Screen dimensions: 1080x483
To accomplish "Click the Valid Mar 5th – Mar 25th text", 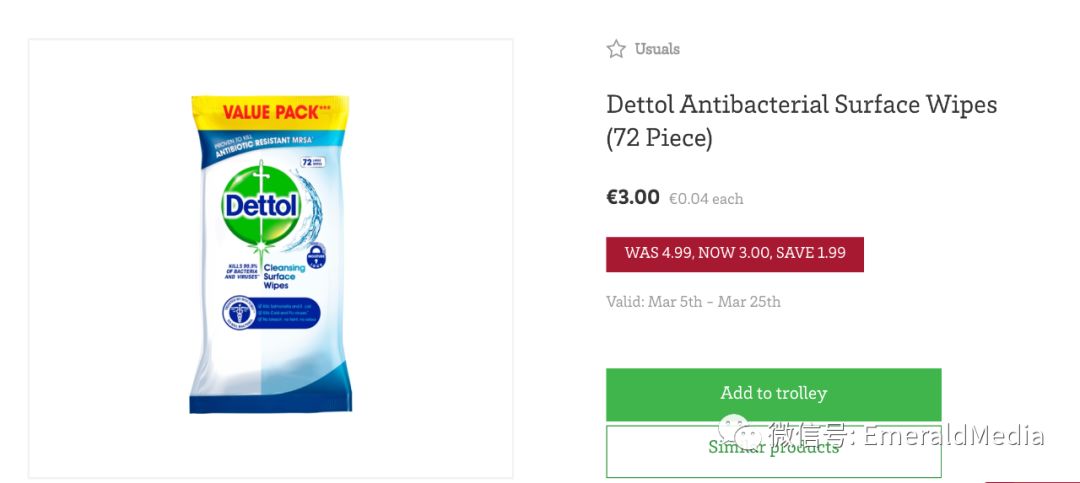I will [x=693, y=302].
